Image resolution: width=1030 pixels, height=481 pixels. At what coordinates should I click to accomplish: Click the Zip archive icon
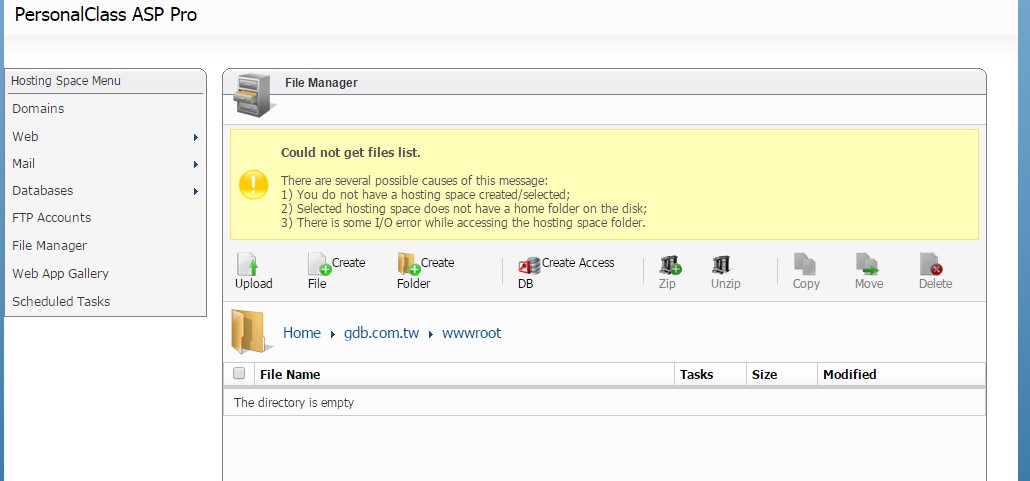point(670,265)
